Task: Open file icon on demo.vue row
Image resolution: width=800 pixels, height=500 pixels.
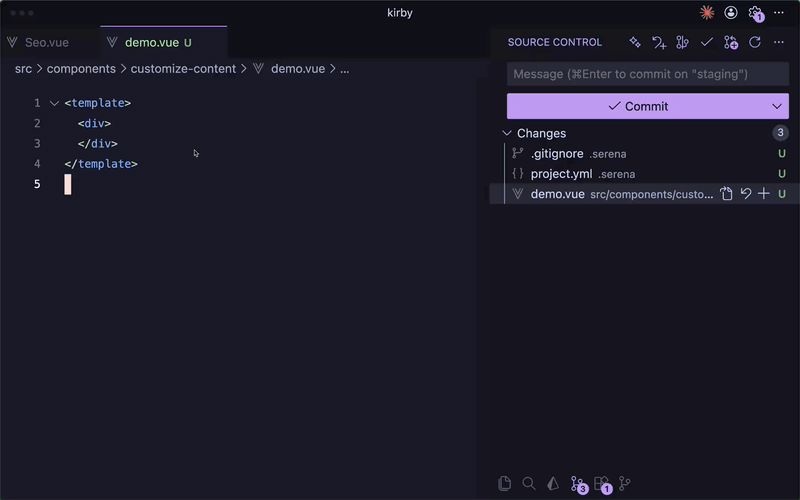Action: coord(726,194)
